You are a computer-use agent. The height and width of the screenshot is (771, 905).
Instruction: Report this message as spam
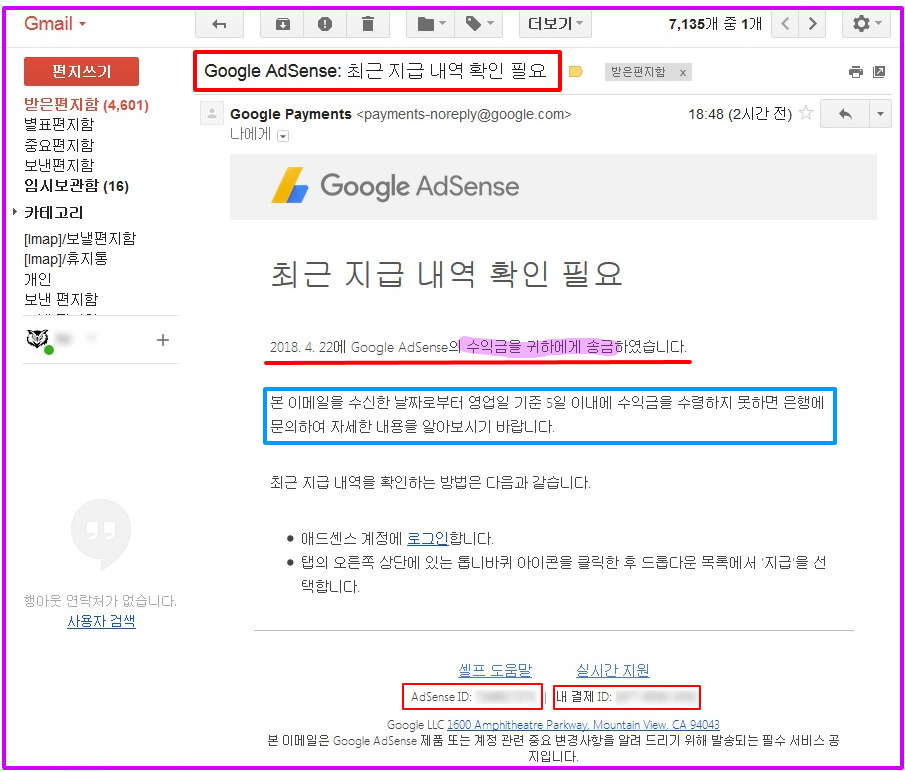pyautogui.click(x=325, y=24)
